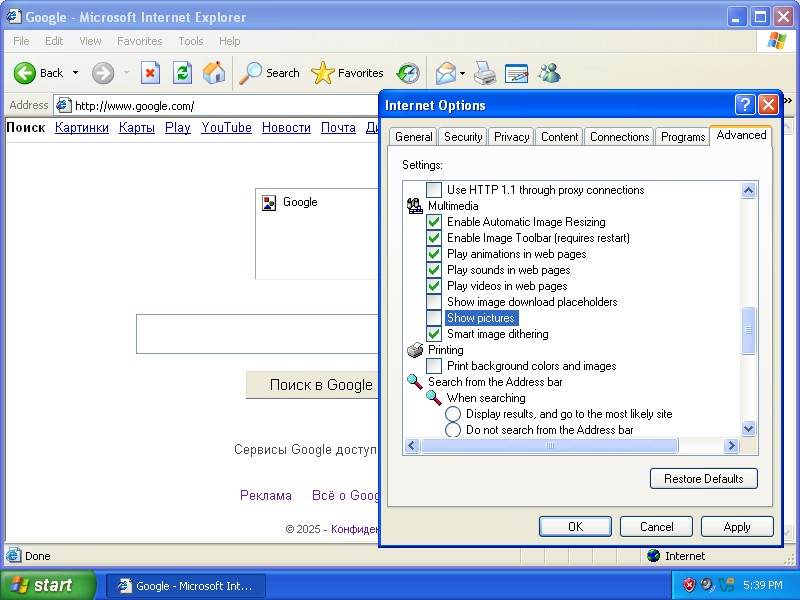Image resolution: width=800 pixels, height=600 pixels.
Task: Switch to the Security tab
Action: (463, 137)
